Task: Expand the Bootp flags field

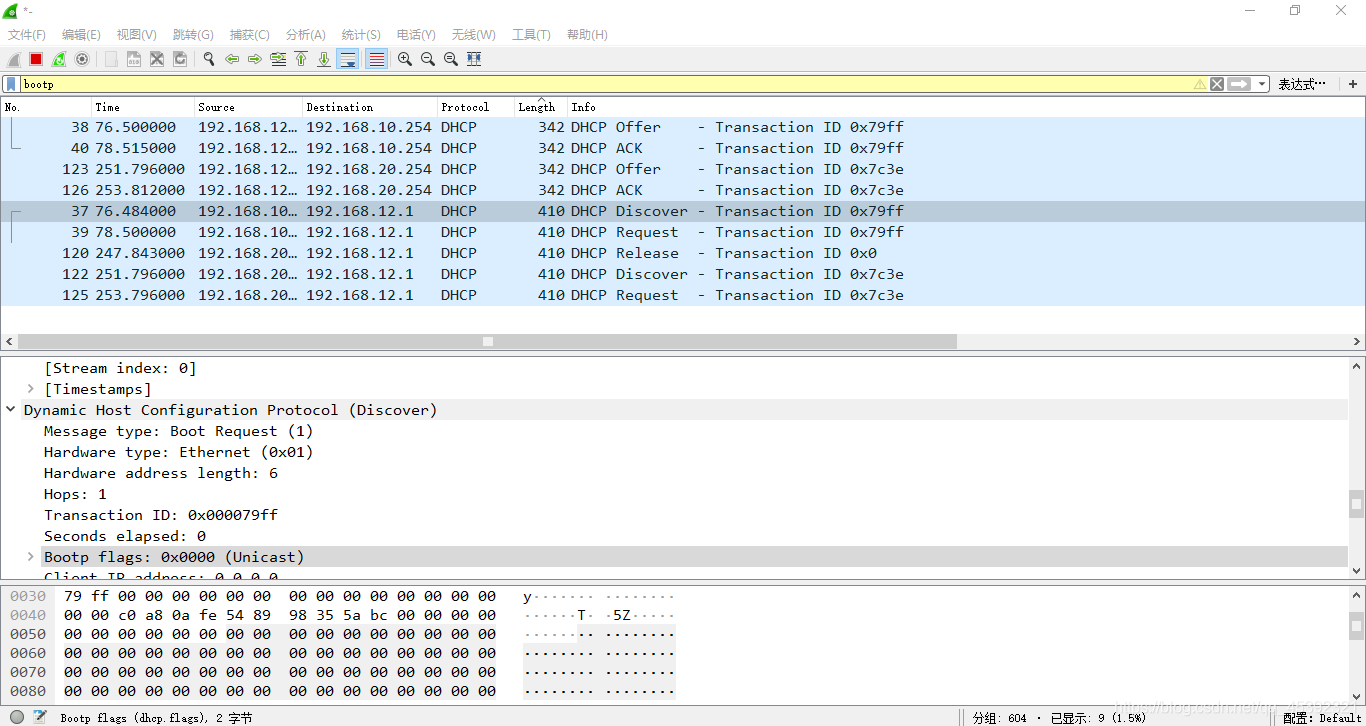Action: [x=31, y=557]
